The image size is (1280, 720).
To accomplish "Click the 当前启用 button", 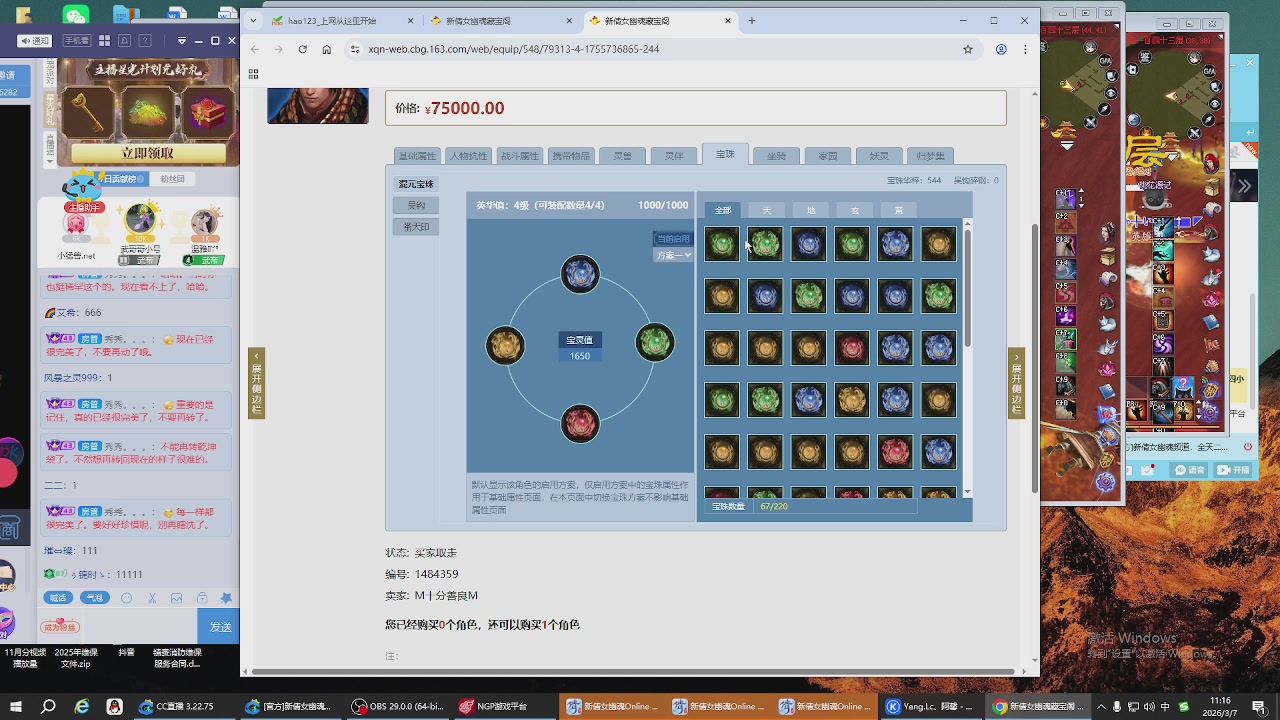I will click(x=673, y=239).
